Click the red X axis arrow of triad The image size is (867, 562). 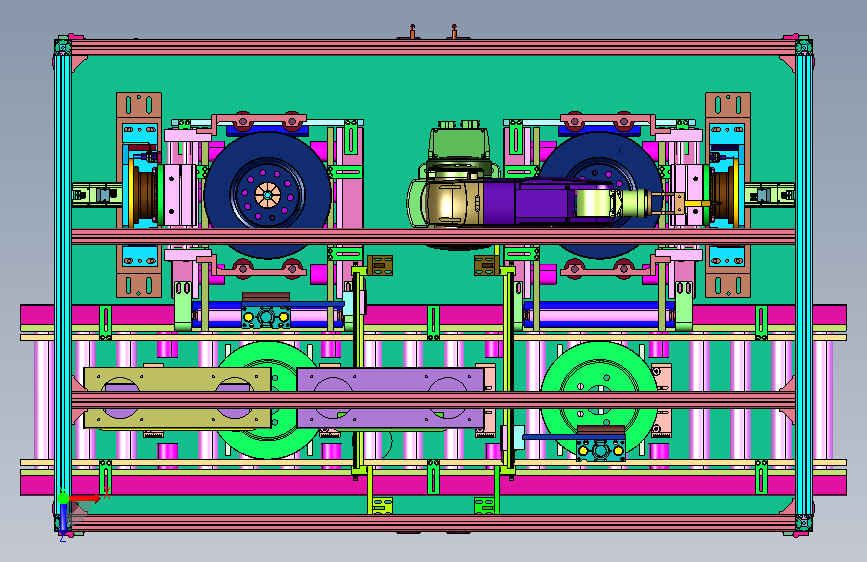tap(87, 498)
